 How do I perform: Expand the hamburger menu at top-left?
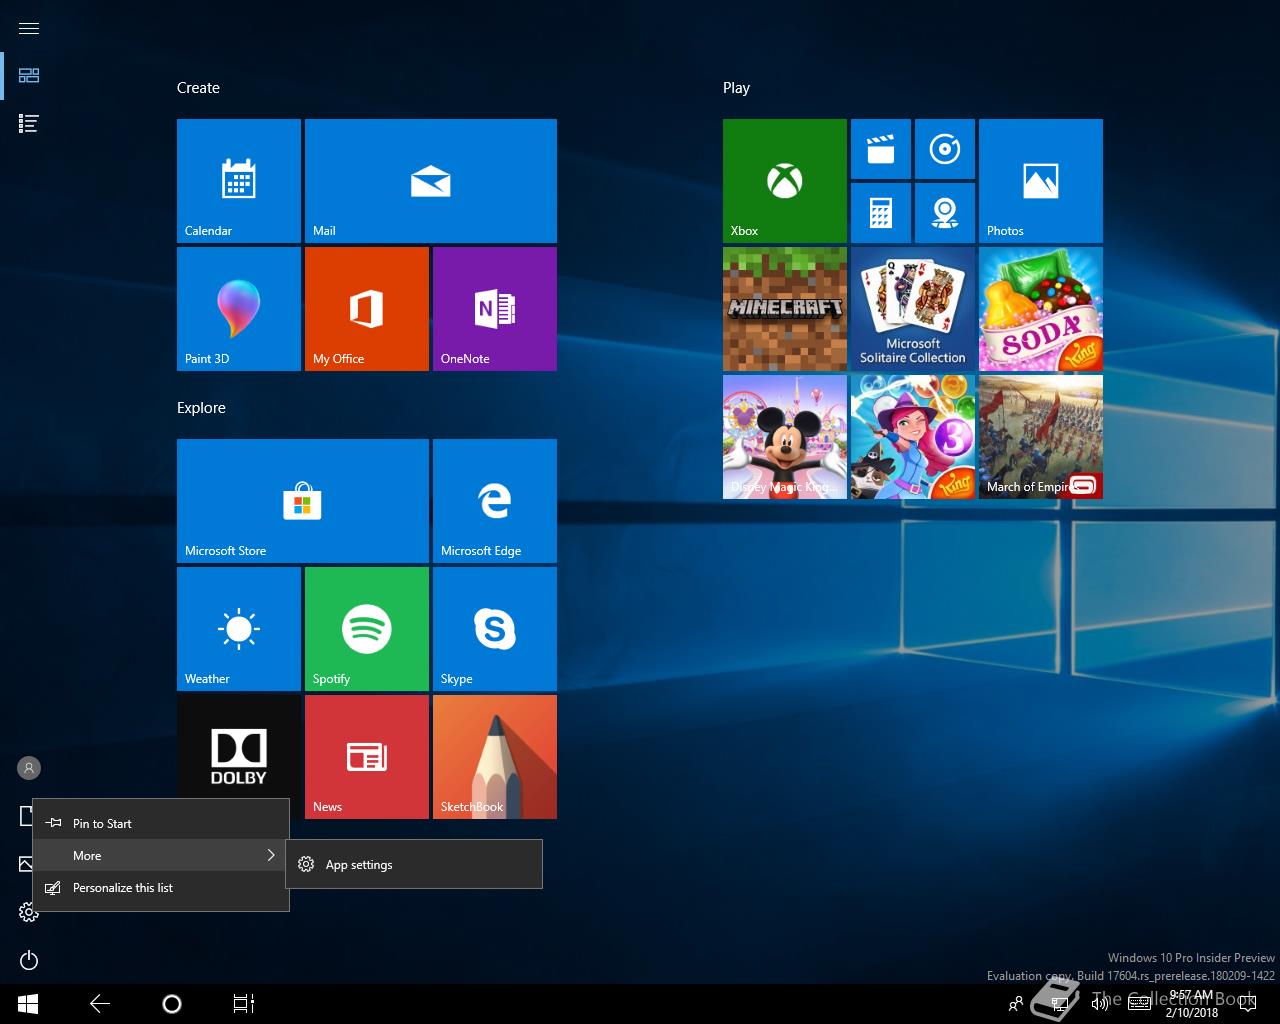click(x=29, y=28)
